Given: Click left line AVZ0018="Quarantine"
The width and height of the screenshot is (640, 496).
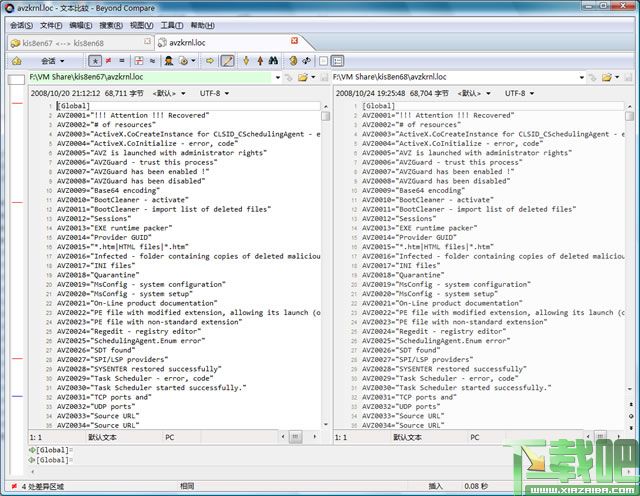Looking at the screenshot, I should [98, 275].
